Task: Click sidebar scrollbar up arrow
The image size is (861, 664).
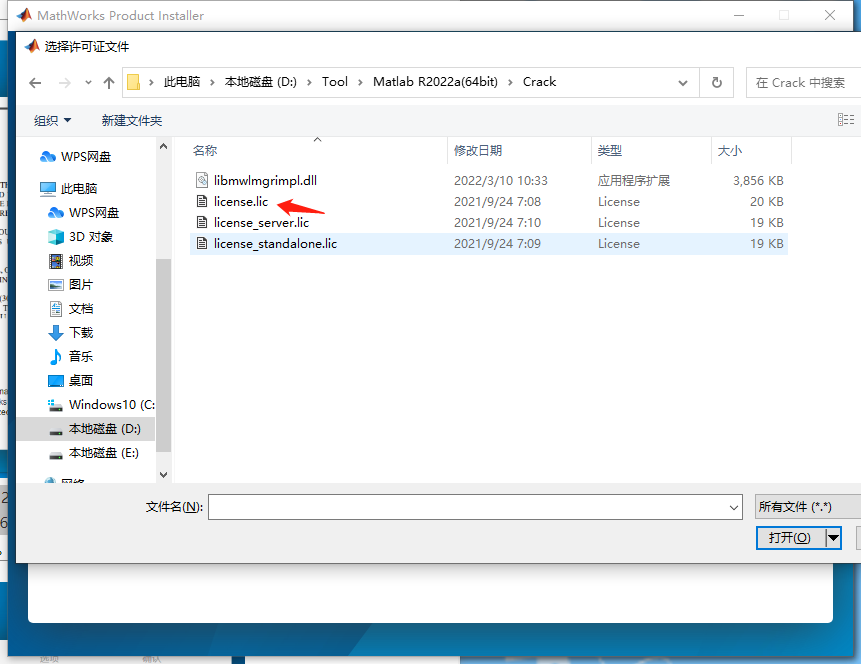Action: click(x=163, y=146)
